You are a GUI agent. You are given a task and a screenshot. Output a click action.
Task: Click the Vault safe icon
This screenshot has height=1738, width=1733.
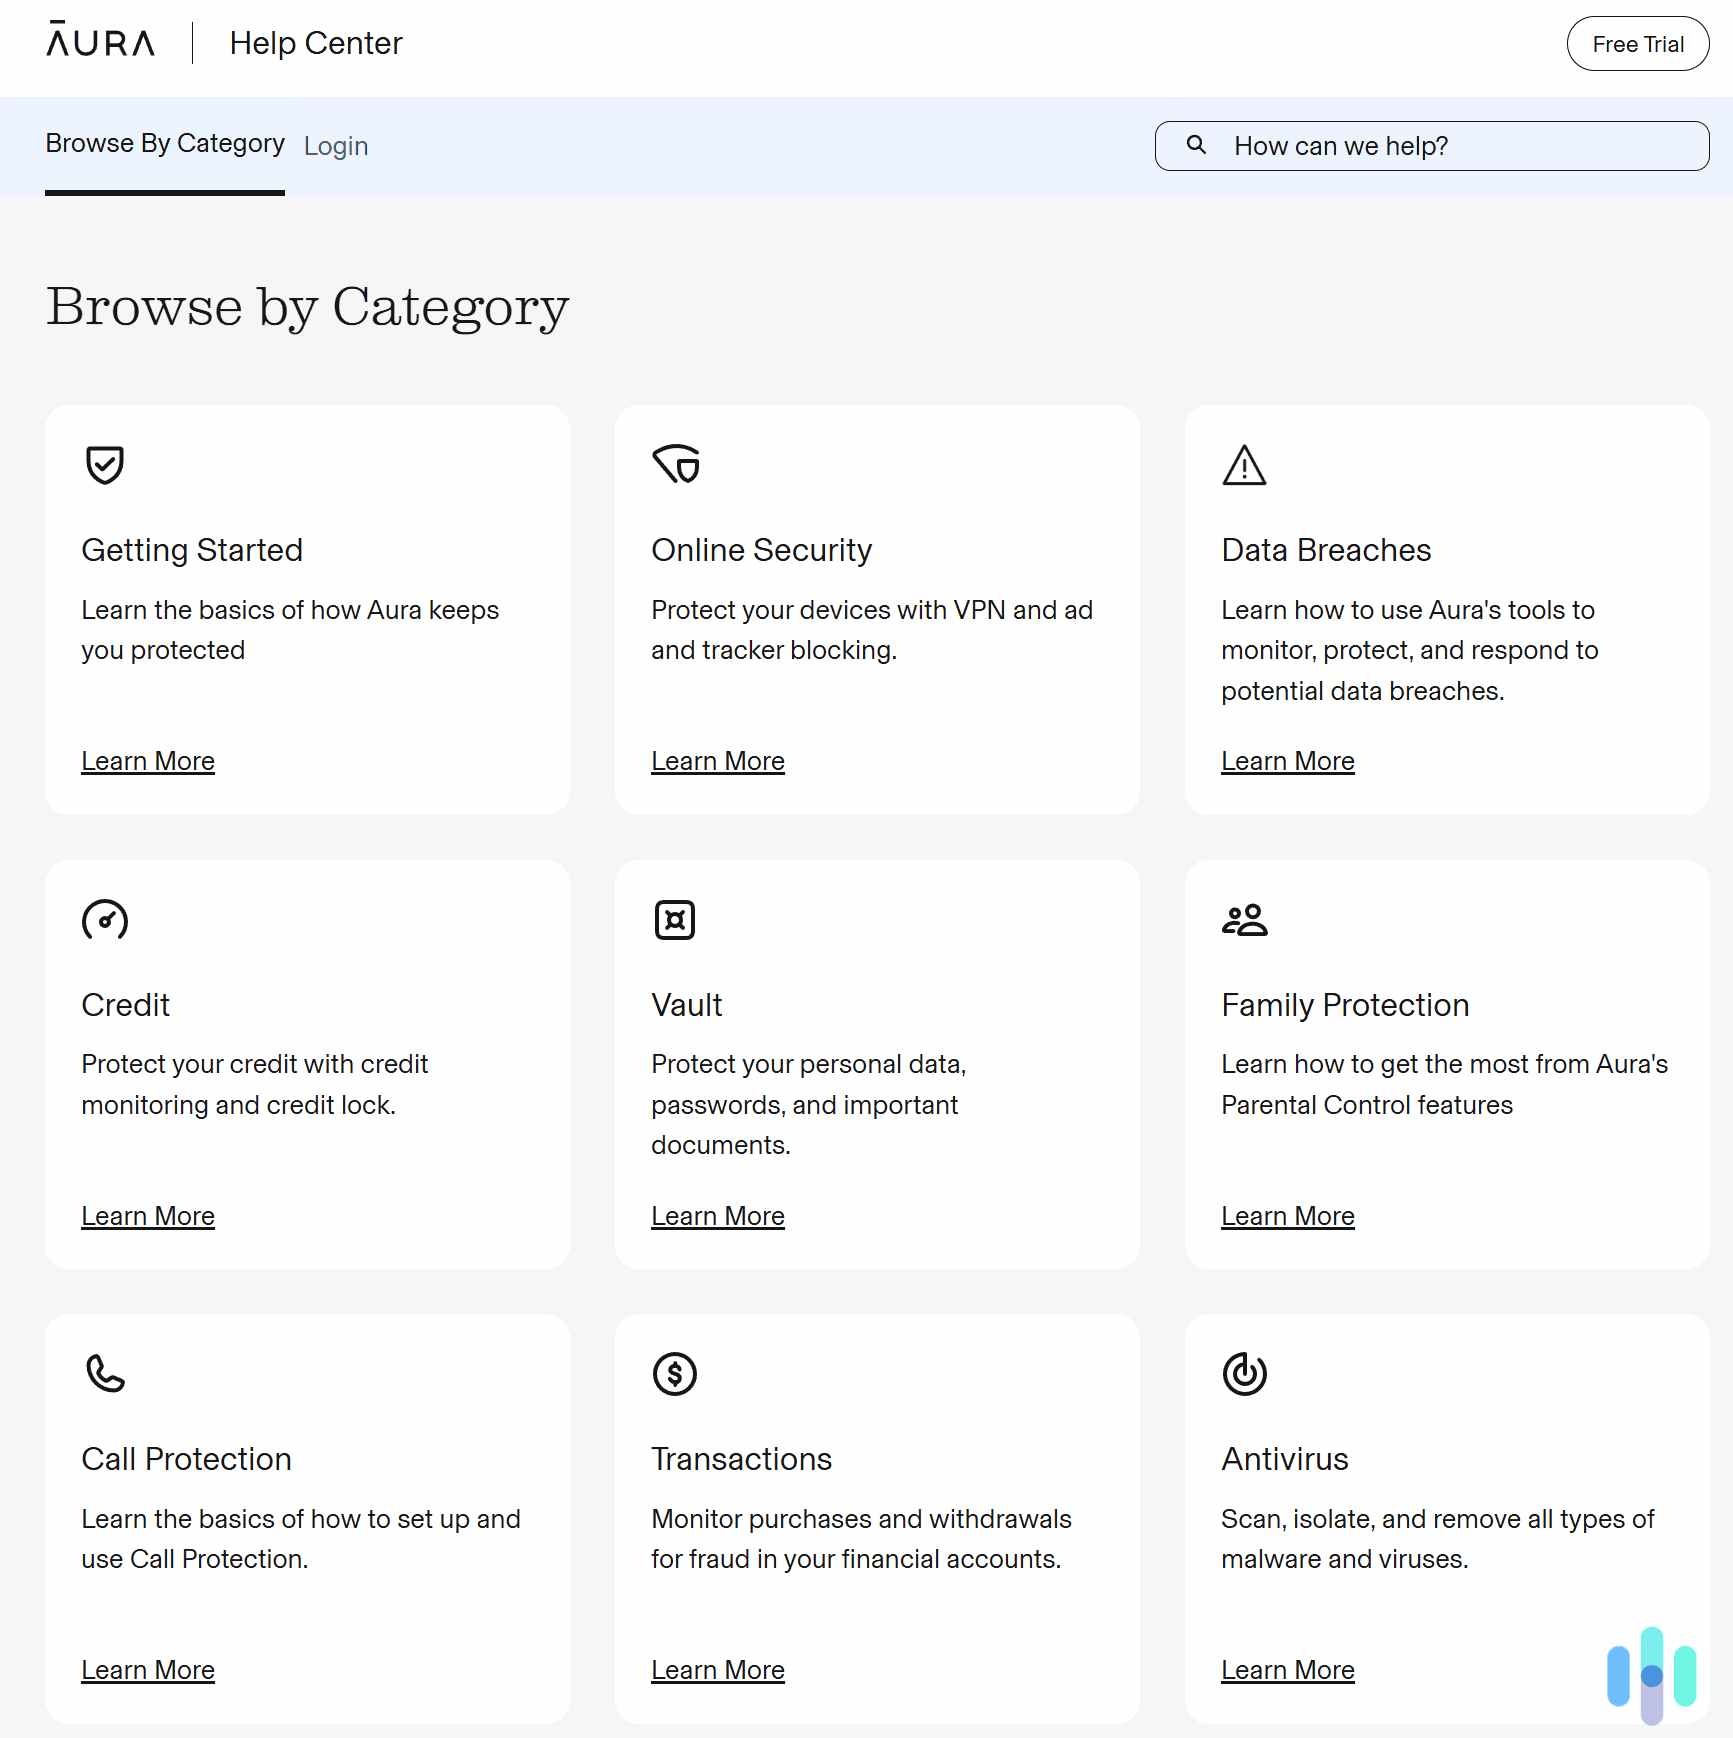coord(675,920)
